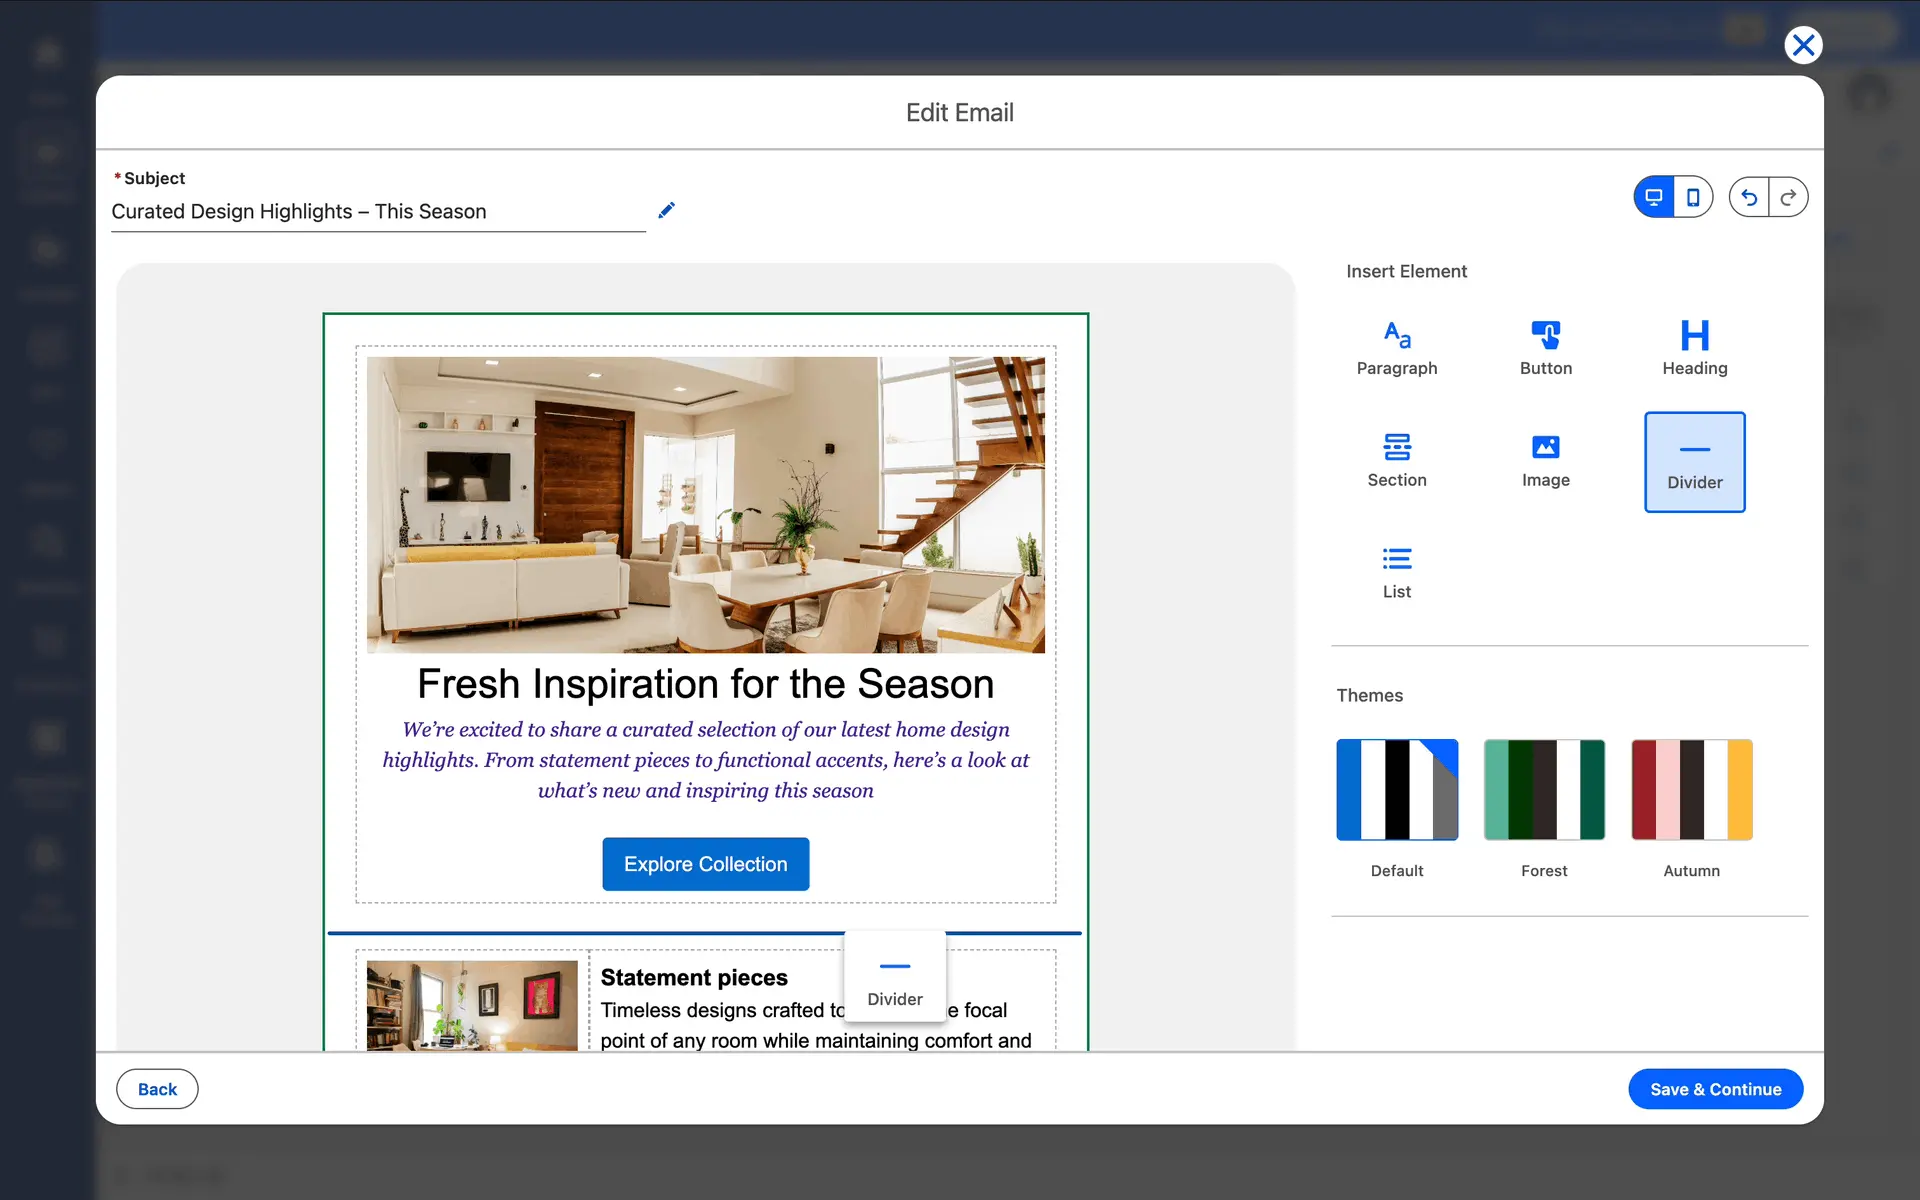Viewport: 1920px width, 1200px height.
Task: Click the pencil icon to edit the subject
Action: pyautogui.click(x=666, y=210)
